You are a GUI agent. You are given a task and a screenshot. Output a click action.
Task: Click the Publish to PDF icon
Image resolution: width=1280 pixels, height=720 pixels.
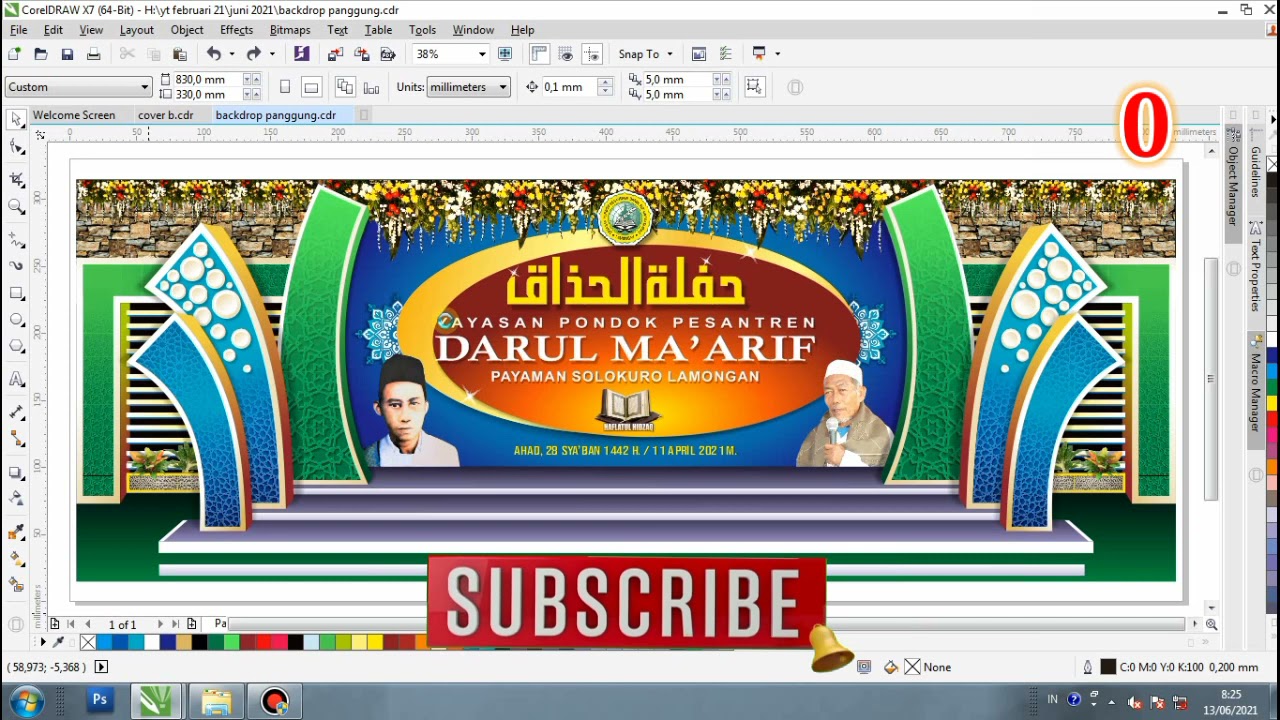(x=388, y=54)
